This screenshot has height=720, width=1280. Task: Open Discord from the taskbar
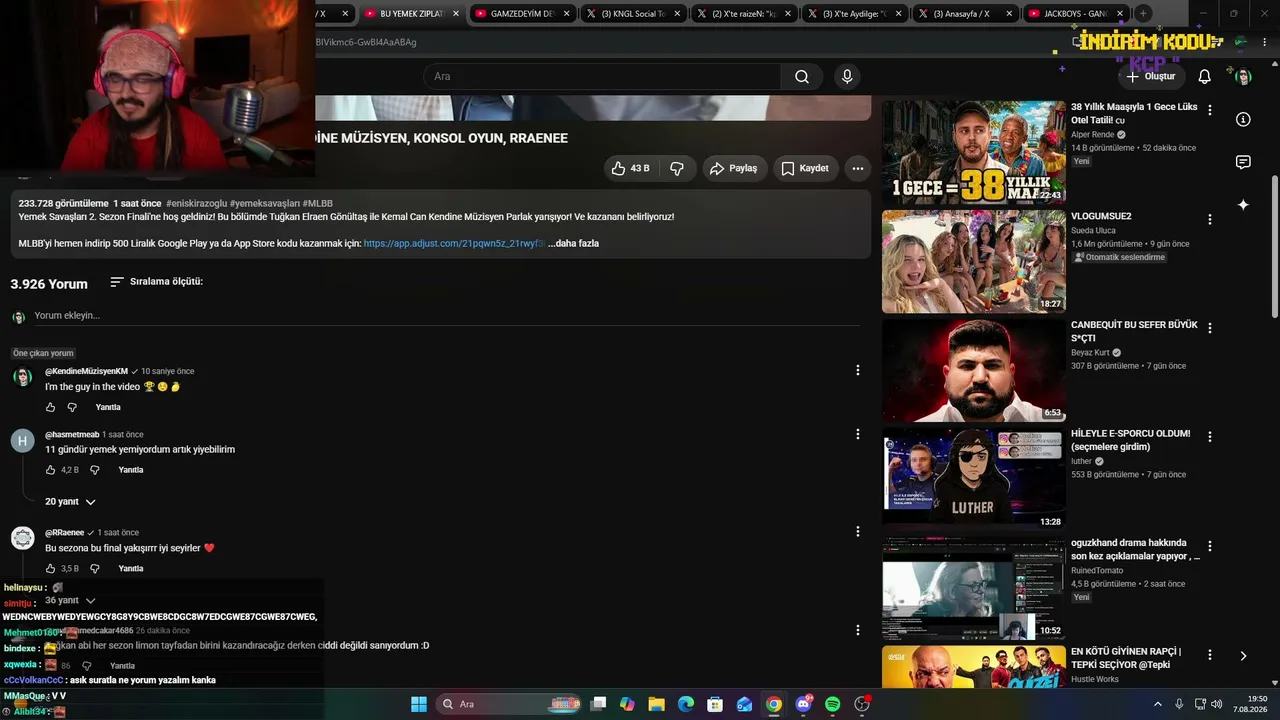point(803,704)
